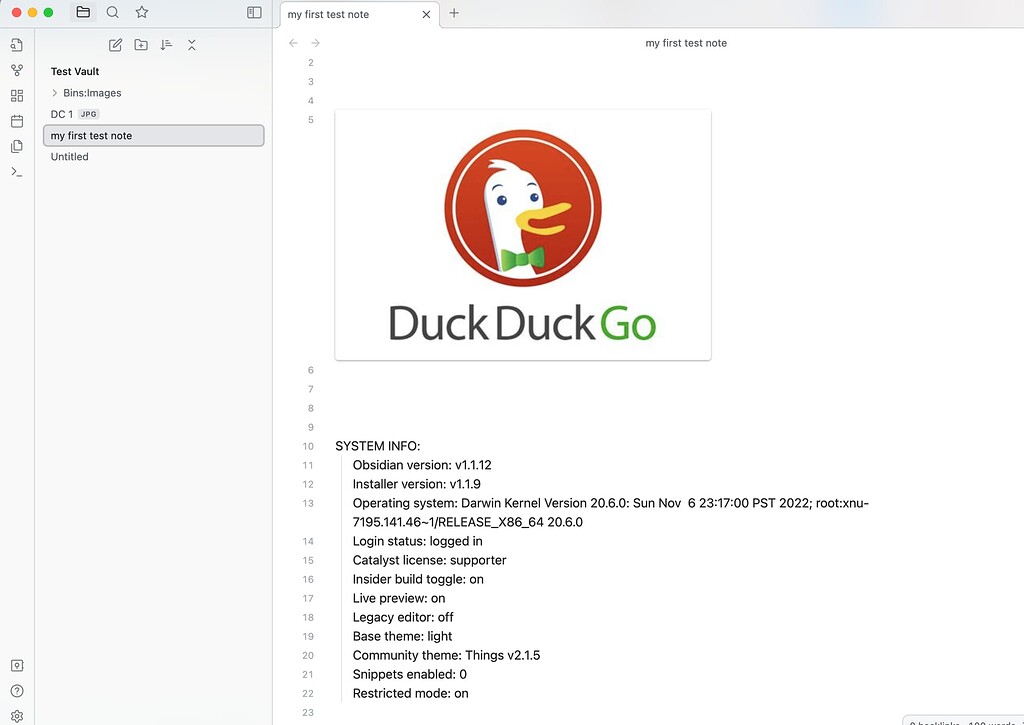Collapse all folders icon
This screenshot has width=1024, height=725.
click(191, 45)
